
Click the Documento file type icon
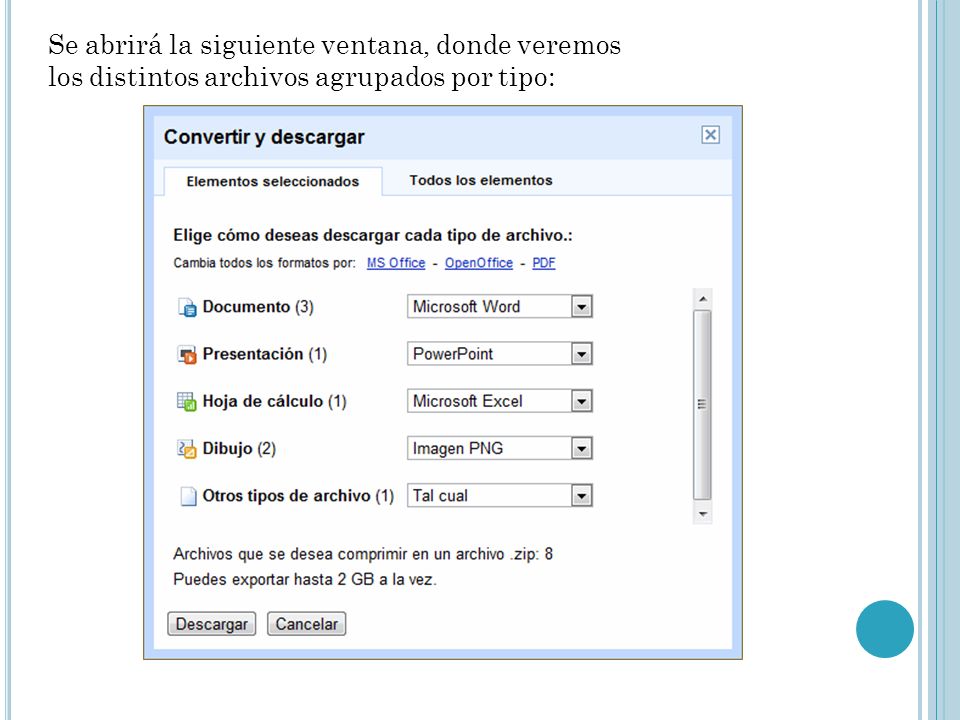(x=187, y=307)
